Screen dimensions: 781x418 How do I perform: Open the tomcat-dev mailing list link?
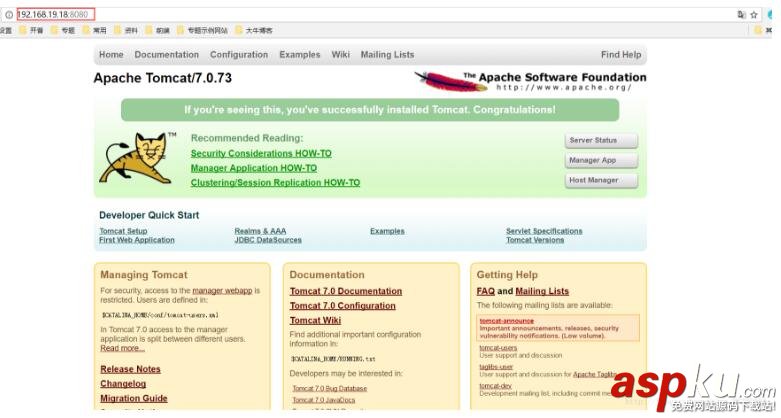pos(496,386)
